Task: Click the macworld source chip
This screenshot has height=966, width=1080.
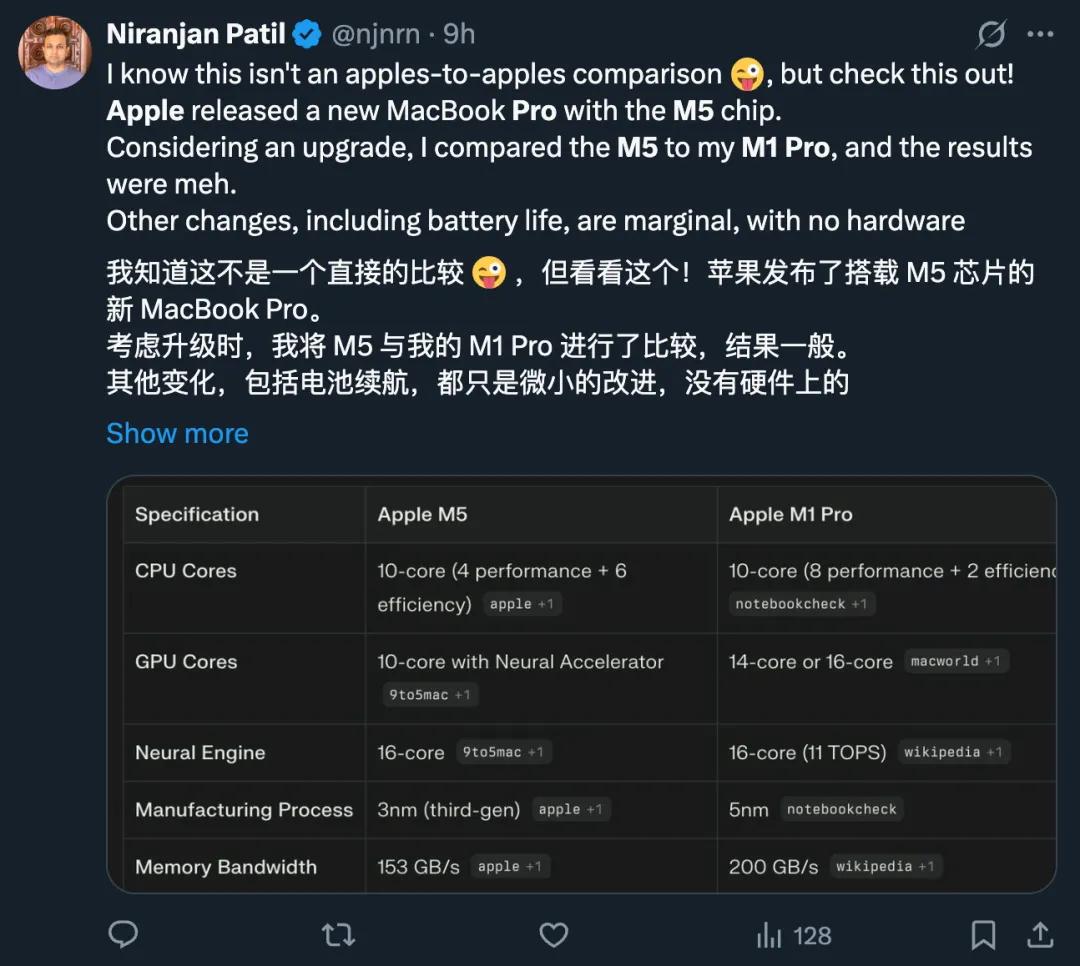Action: click(955, 661)
